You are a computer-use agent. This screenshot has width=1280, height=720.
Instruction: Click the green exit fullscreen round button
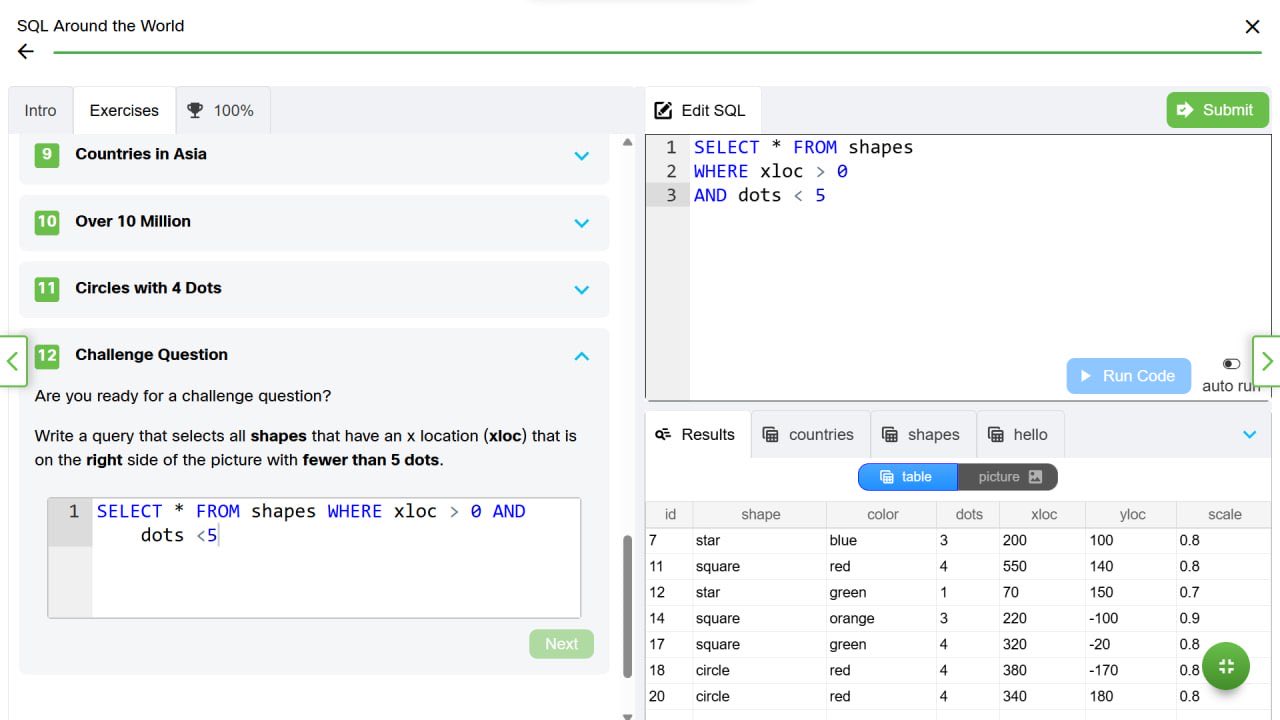click(x=1226, y=666)
